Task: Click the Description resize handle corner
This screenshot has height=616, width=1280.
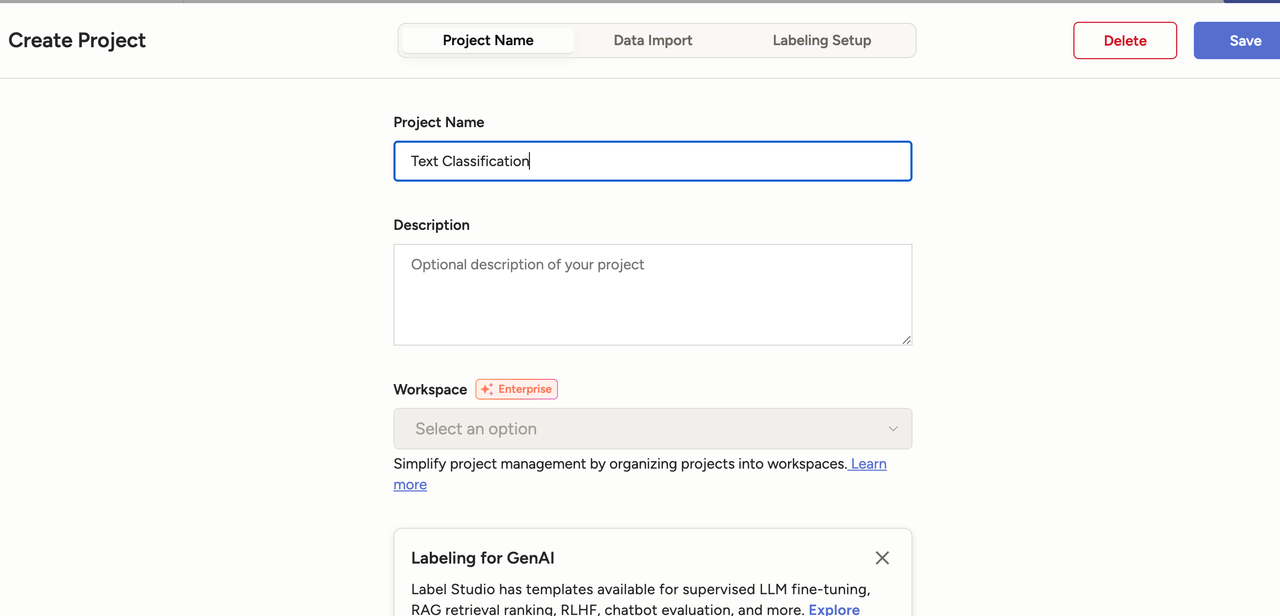Action: [x=906, y=339]
